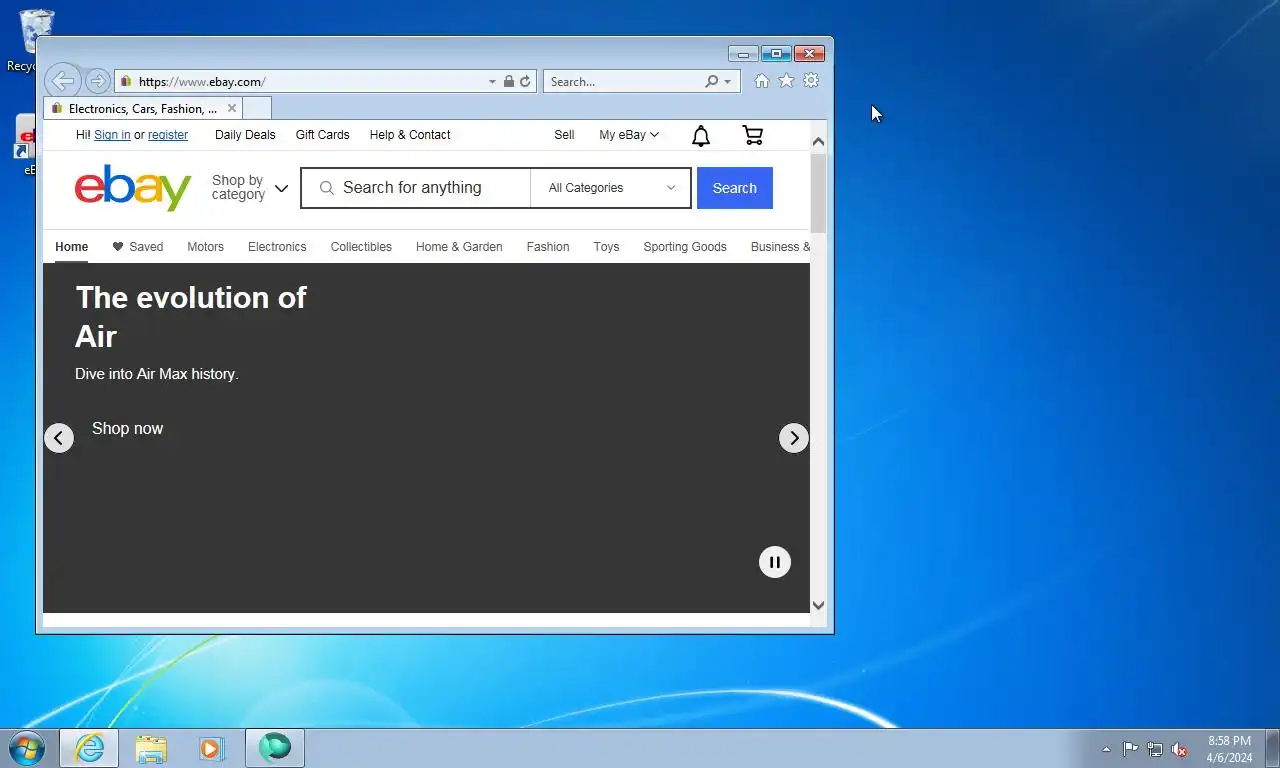The height and width of the screenshot is (768, 1280).
Task: Click the eBay logo
Action: point(132,188)
